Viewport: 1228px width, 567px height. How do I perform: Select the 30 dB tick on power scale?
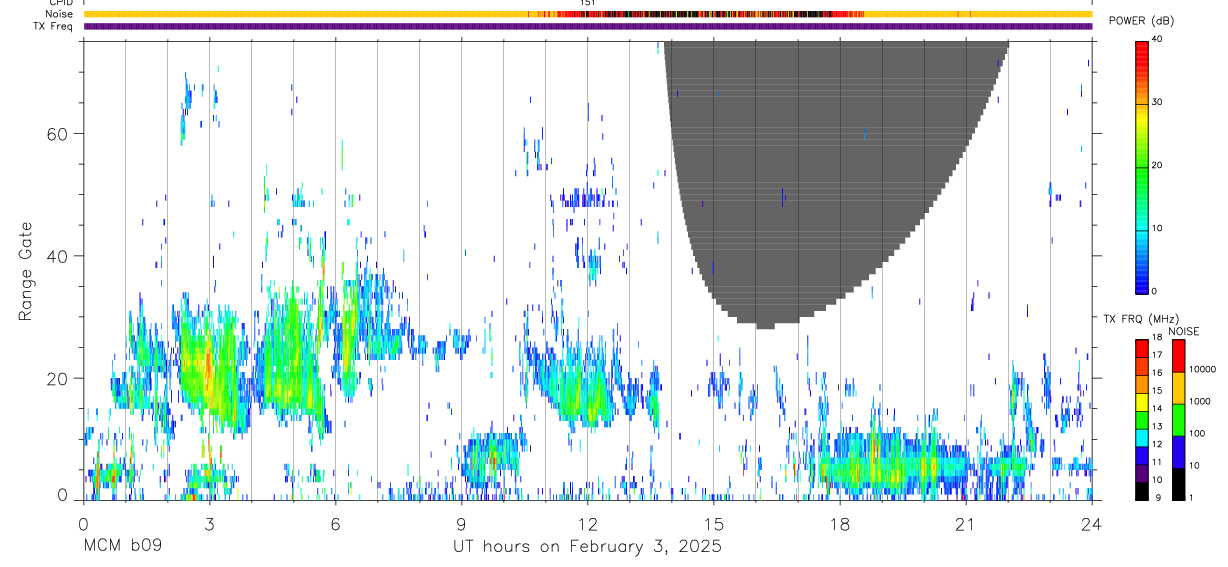tap(1157, 103)
